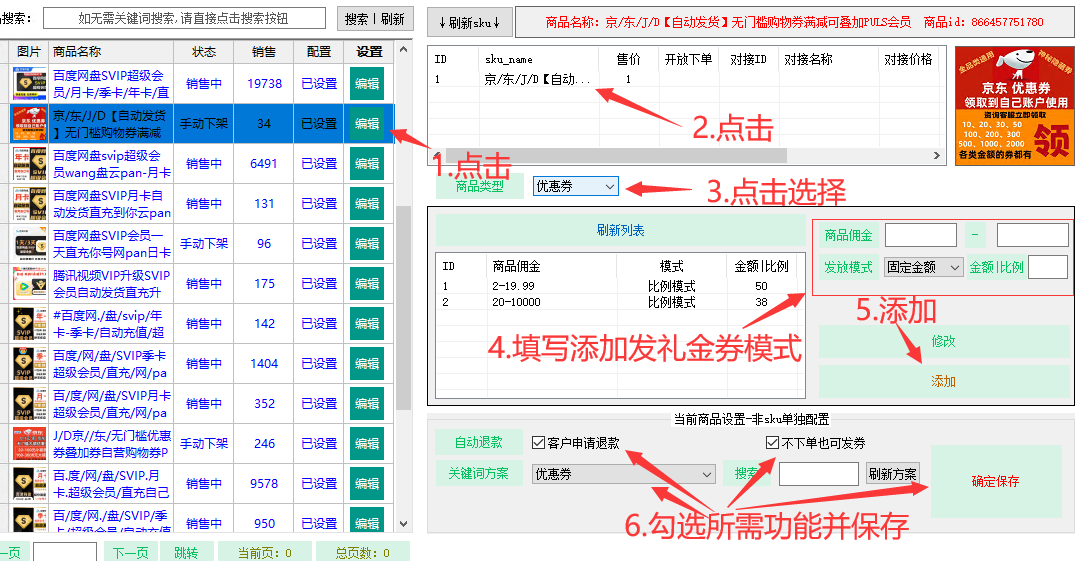The height and width of the screenshot is (561, 1078).
Task: Select product name #百度网./盘/svip/年卡
Action: tap(109, 323)
